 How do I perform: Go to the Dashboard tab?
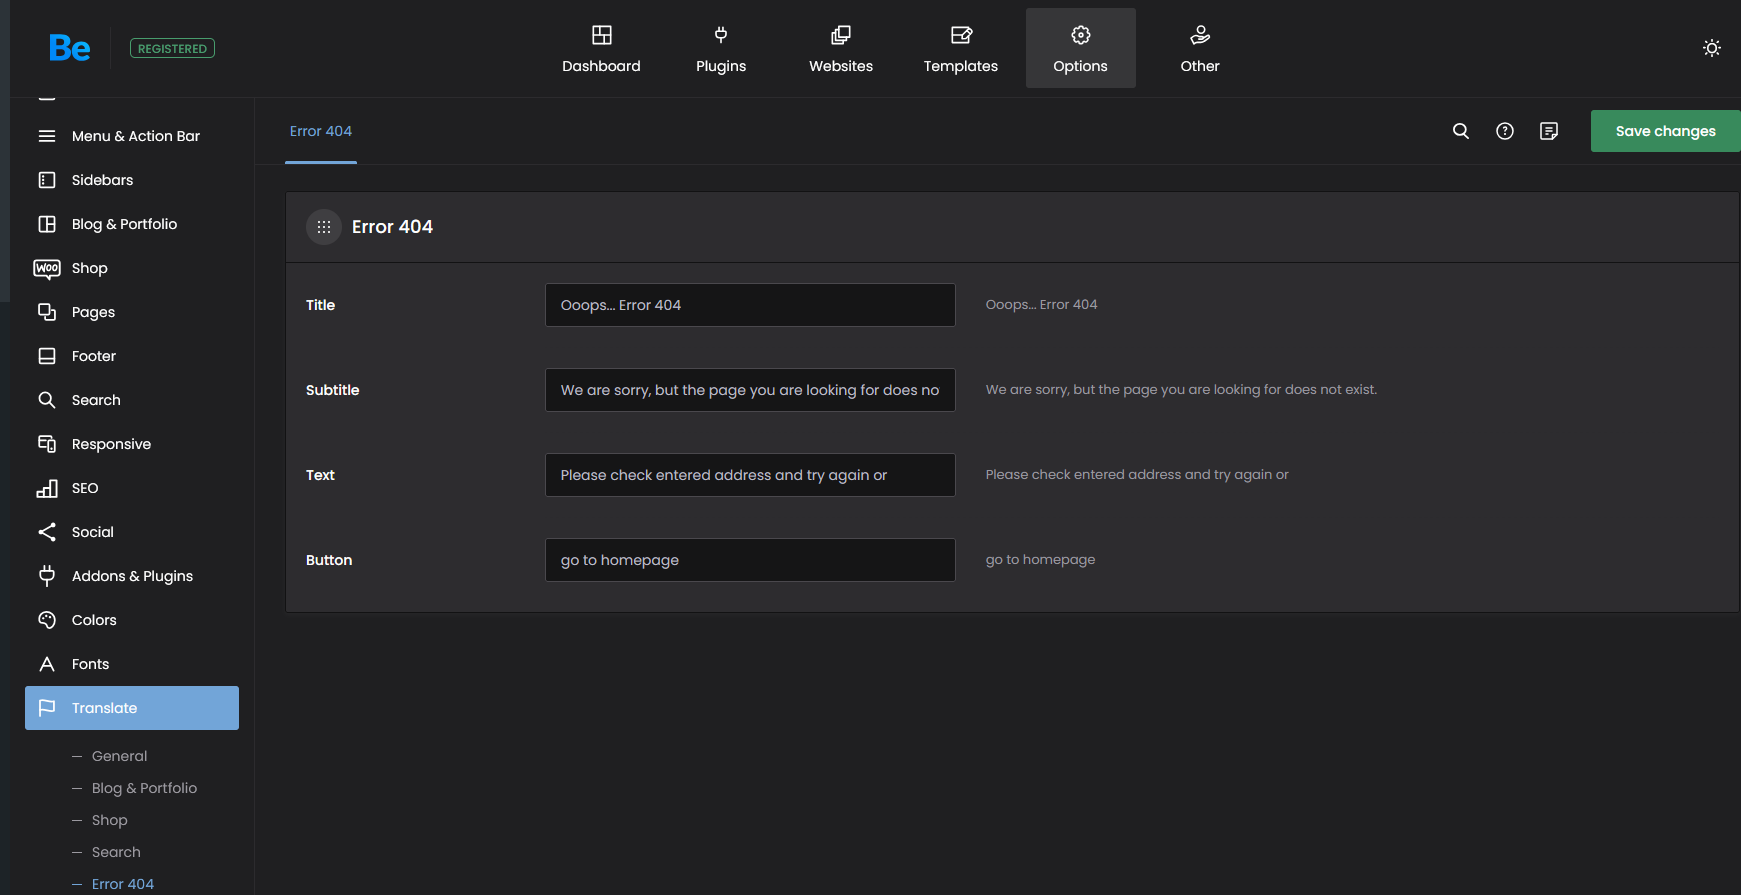point(601,48)
